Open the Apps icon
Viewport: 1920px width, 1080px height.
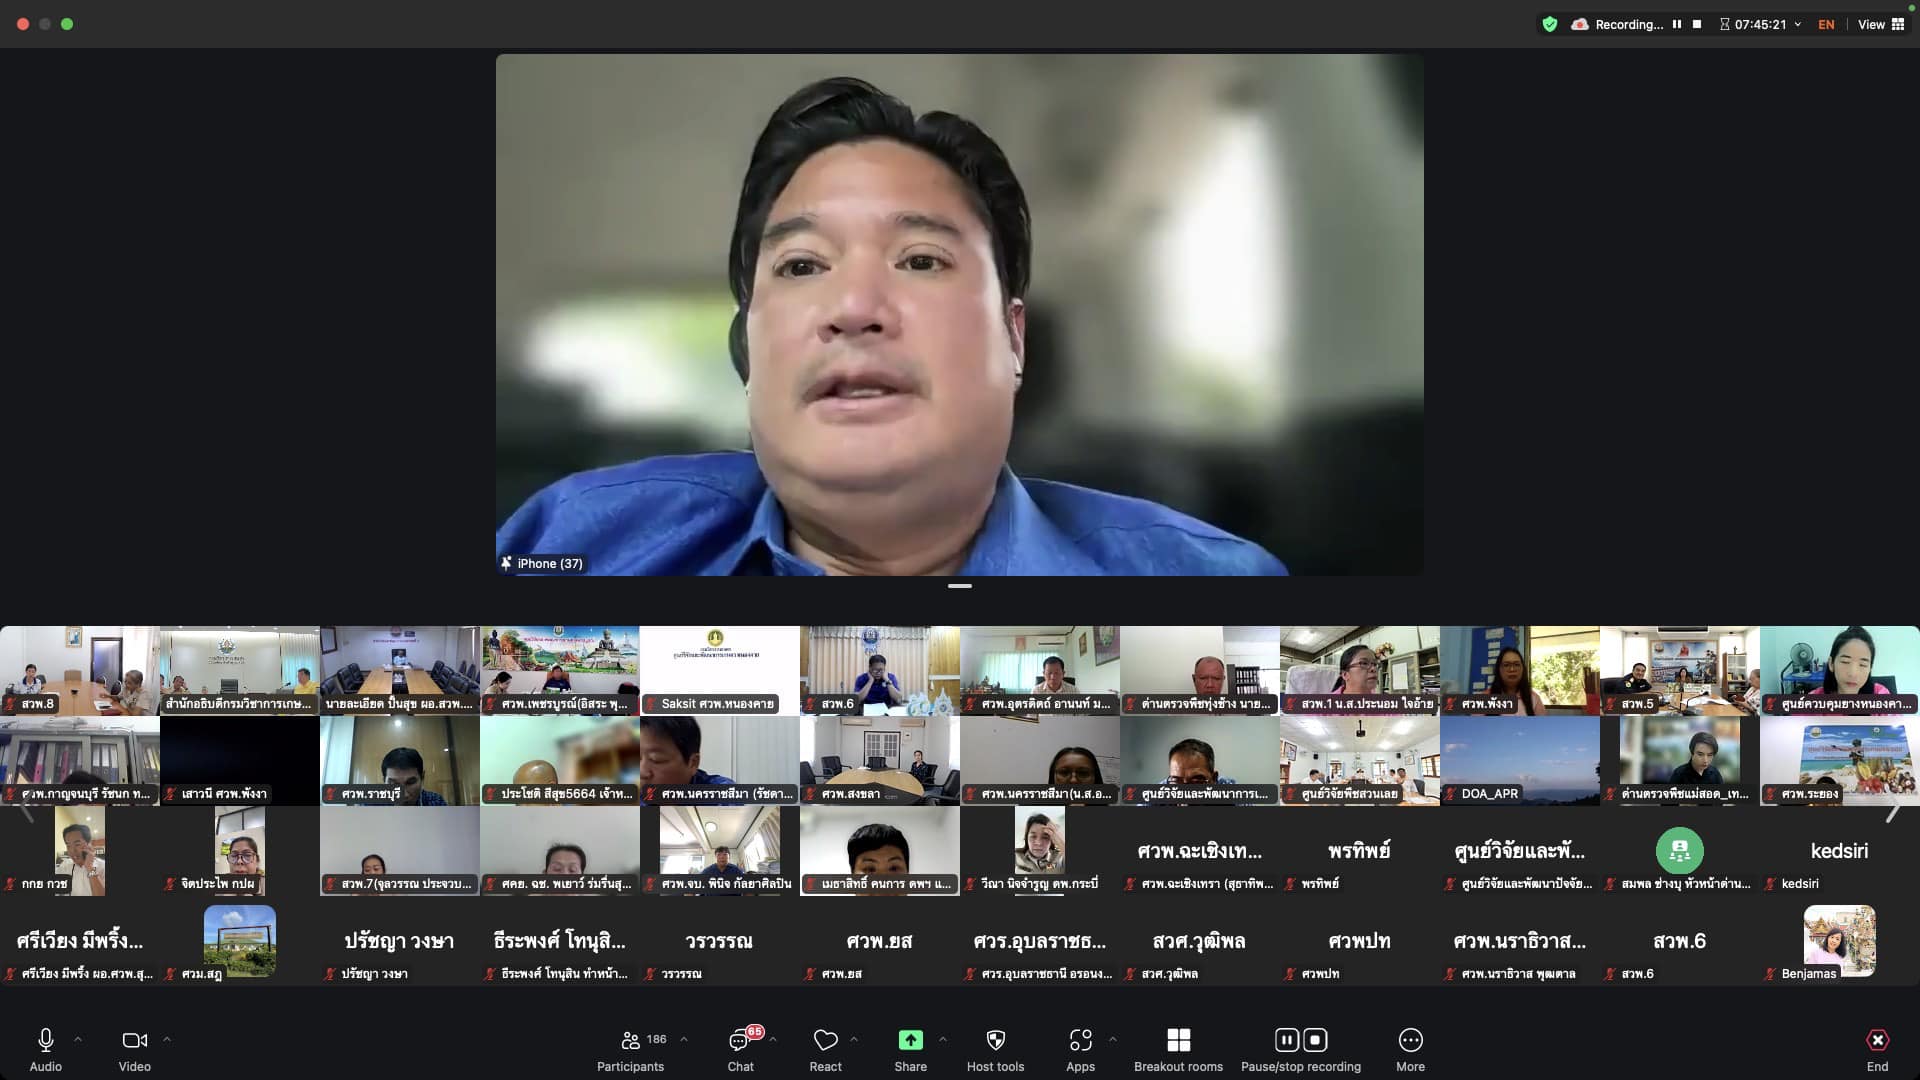click(x=1080, y=1041)
